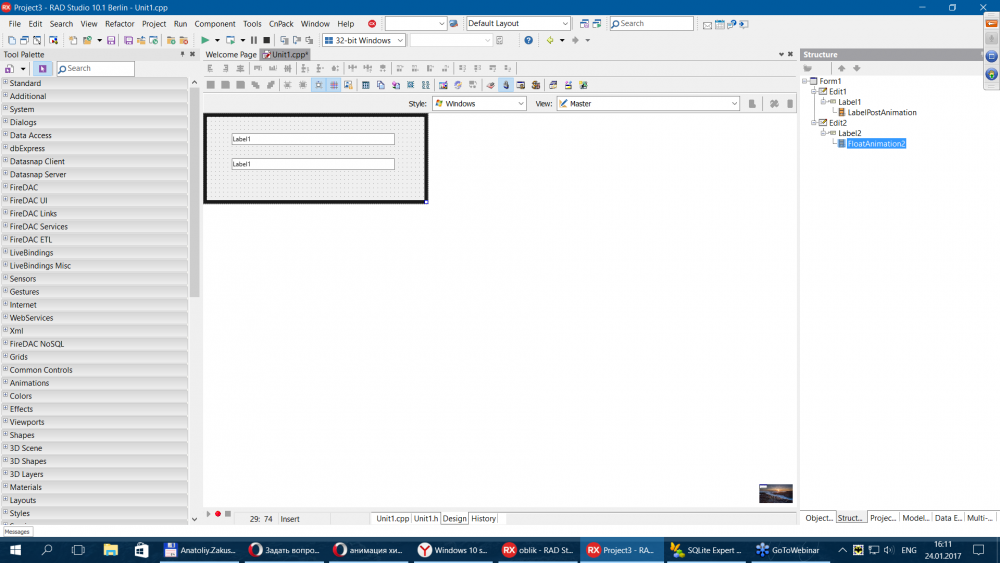This screenshot has width=1000, height=563.
Task: Select the upper edit control on the form designer
Action: pyautogui.click(x=312, y=139)
